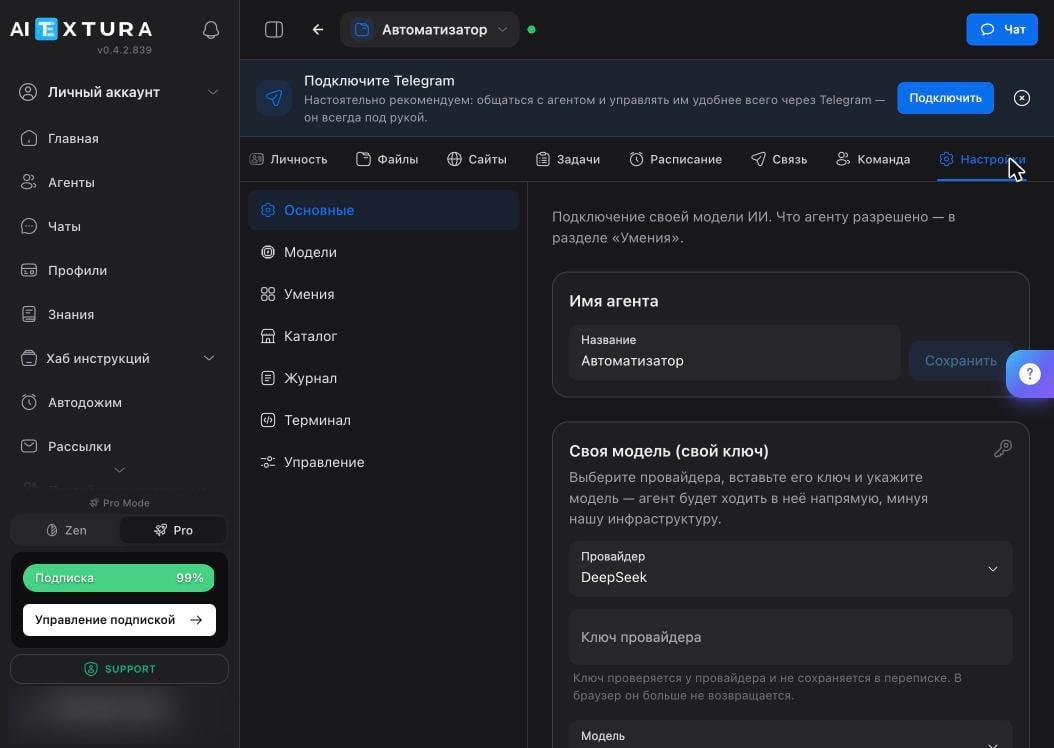Open notifications bell icon
The height and width of the screenshot is (748, 1054).
tap(210, 30)
